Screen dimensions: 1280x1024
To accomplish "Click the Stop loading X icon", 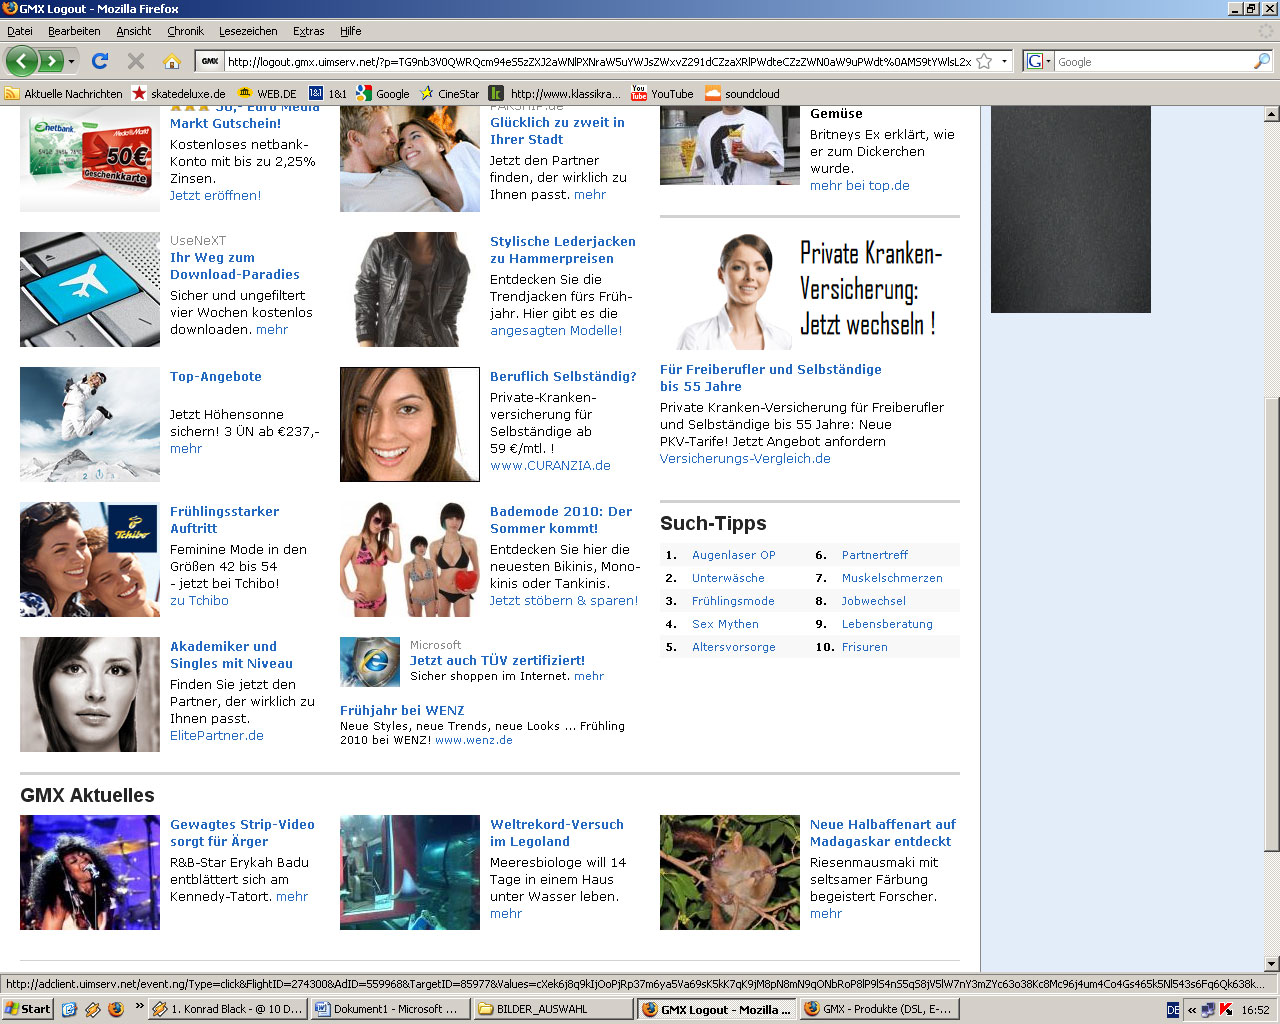I will tap(136, 61).
